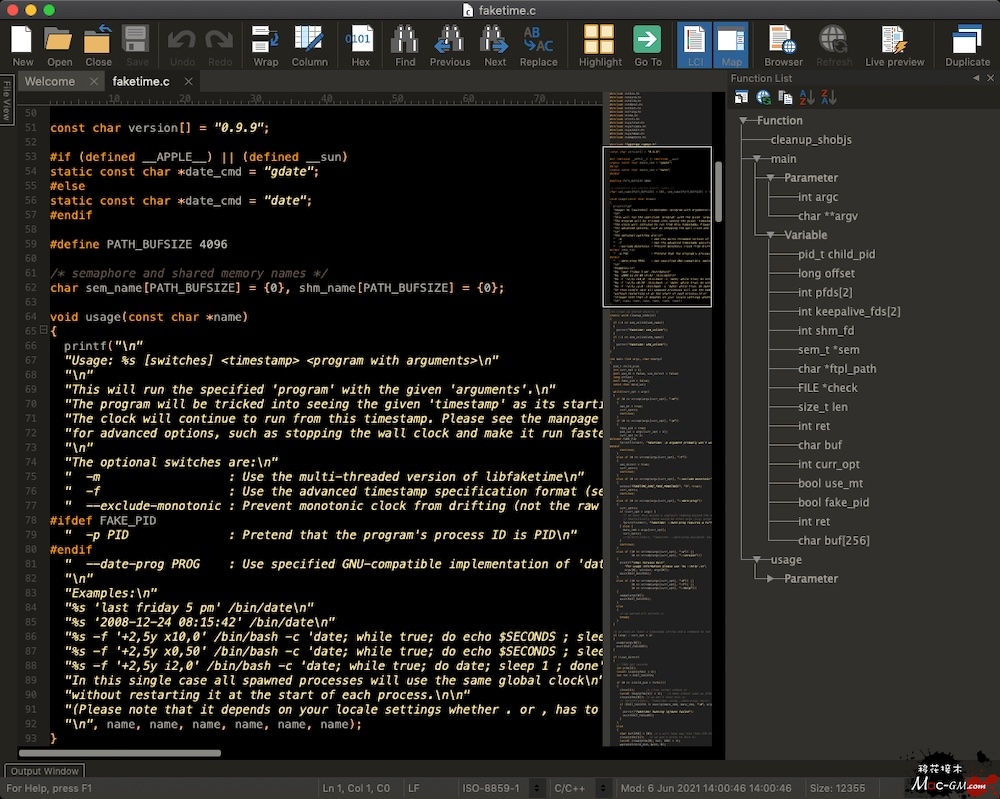Open the Output Window tab
Viewport: 1000px width, 799px height.
click(45, 771)
